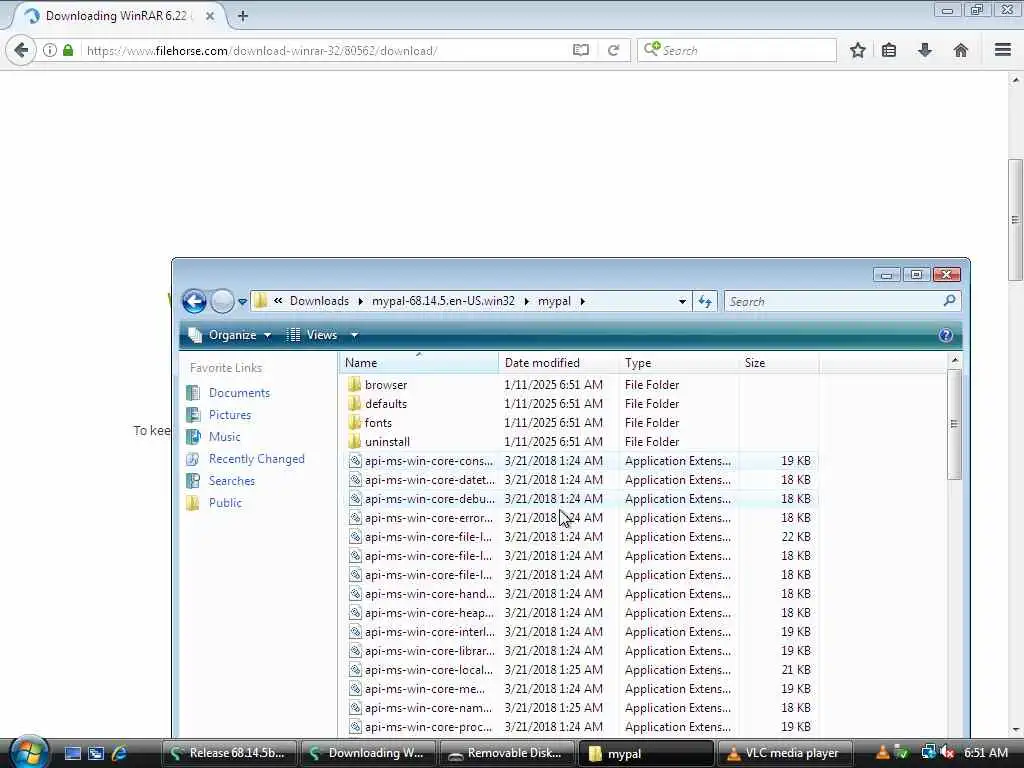Click the Explorer search magnifier icon
This screenshot has width=1024, height=768.
tap(950, 300)
